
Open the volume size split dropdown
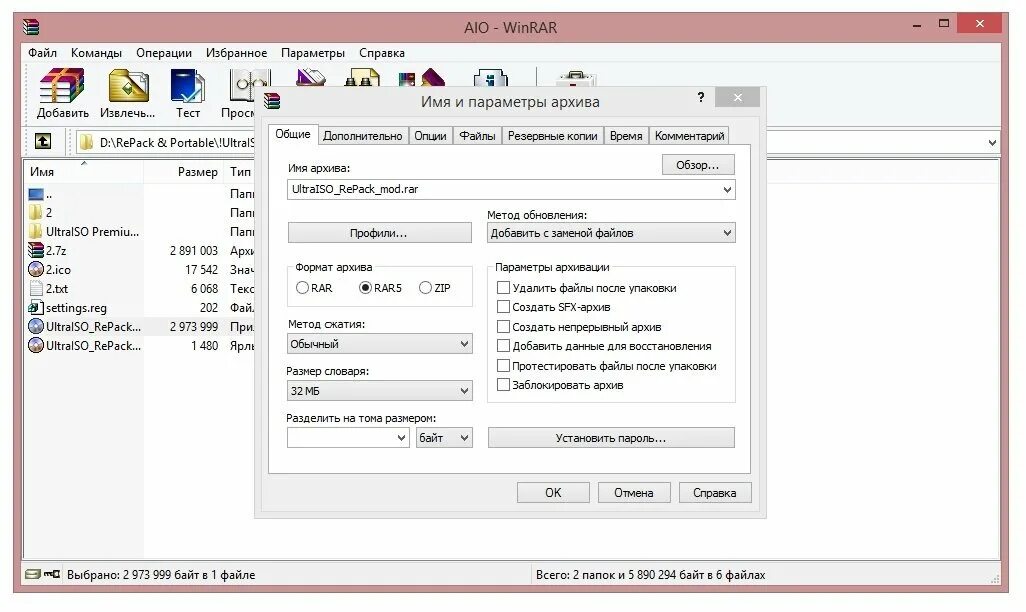click(402, 438)
